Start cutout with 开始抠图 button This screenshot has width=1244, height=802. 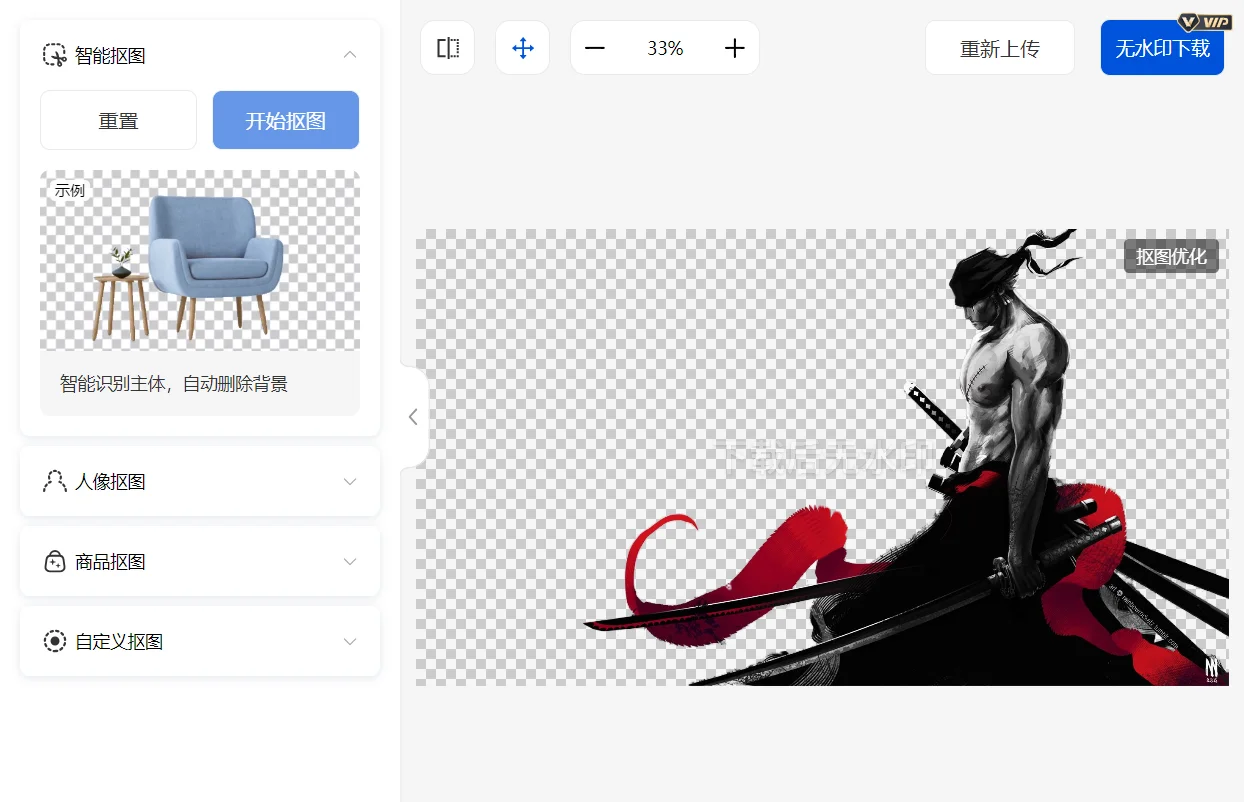(x=286, y=120)
